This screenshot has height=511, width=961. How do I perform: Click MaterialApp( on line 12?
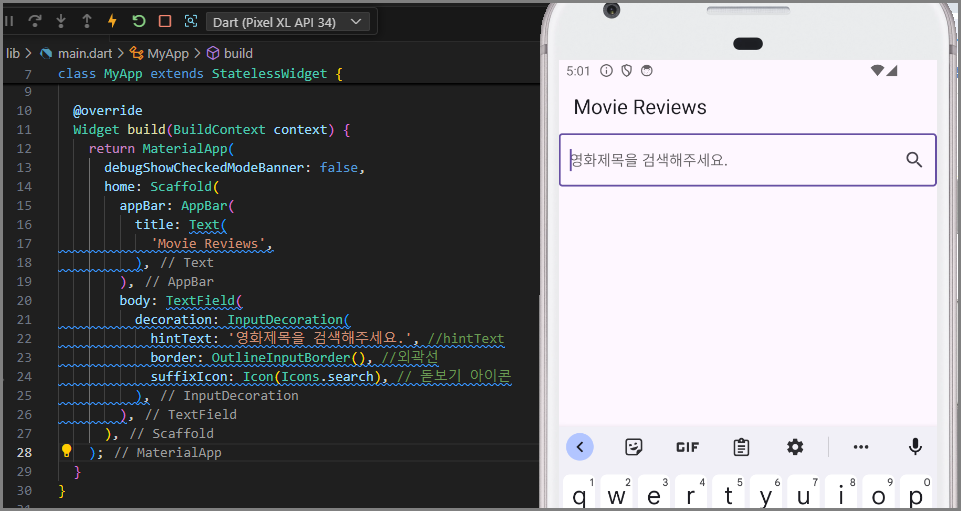189,148
